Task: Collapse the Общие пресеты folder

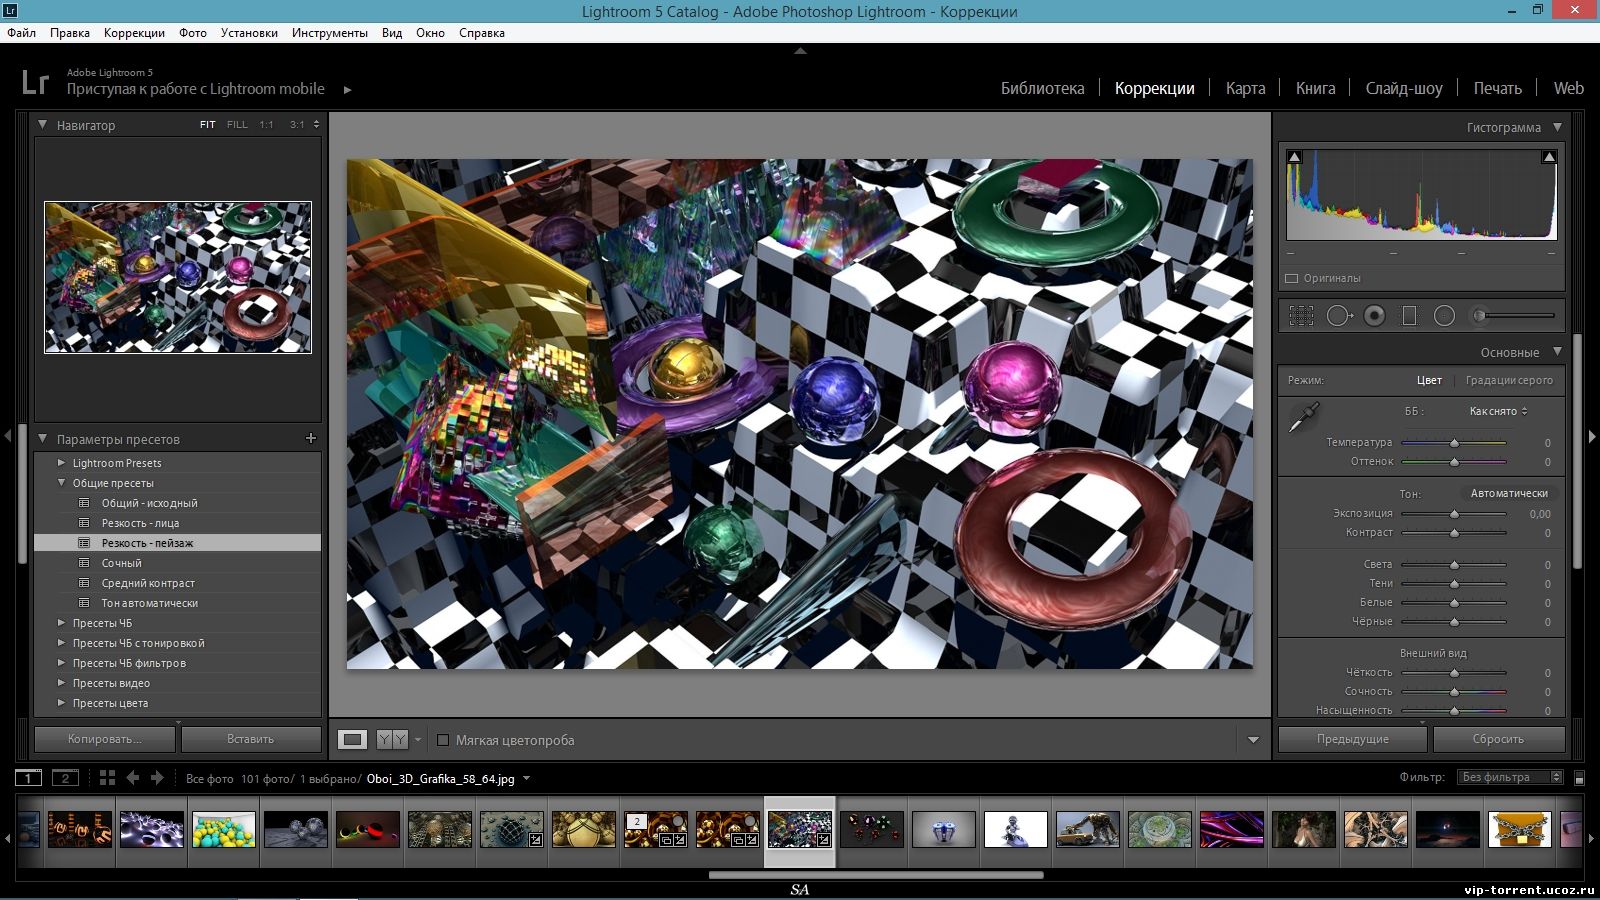Action: (x=61, y=483)
